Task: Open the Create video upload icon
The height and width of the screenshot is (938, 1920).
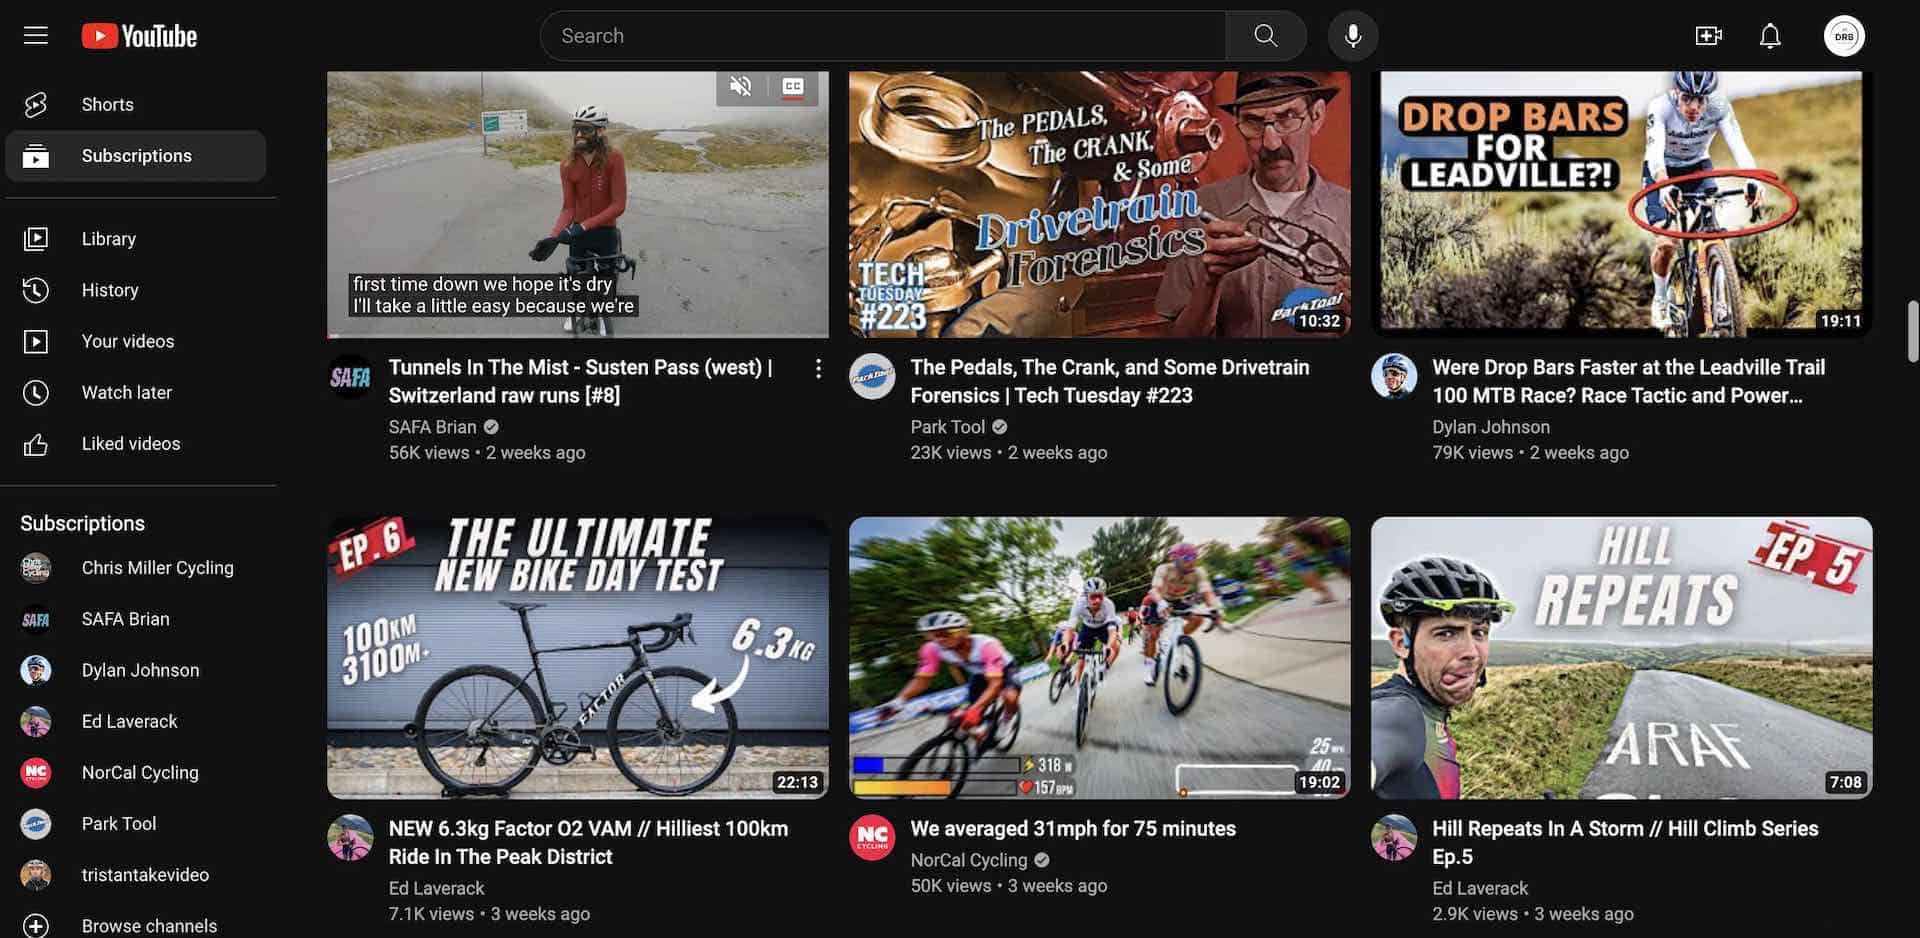Action: tap(1709, 35)
